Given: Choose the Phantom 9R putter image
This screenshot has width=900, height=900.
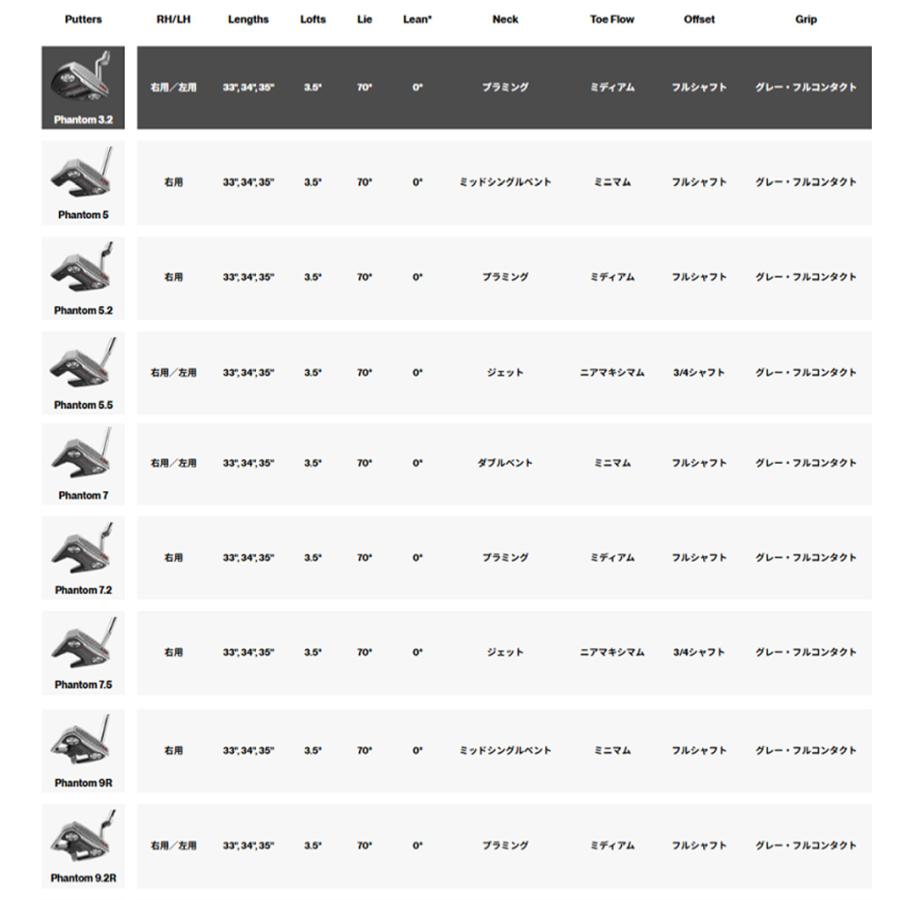Looking at the screenshot, I should (x=83, y=742).
